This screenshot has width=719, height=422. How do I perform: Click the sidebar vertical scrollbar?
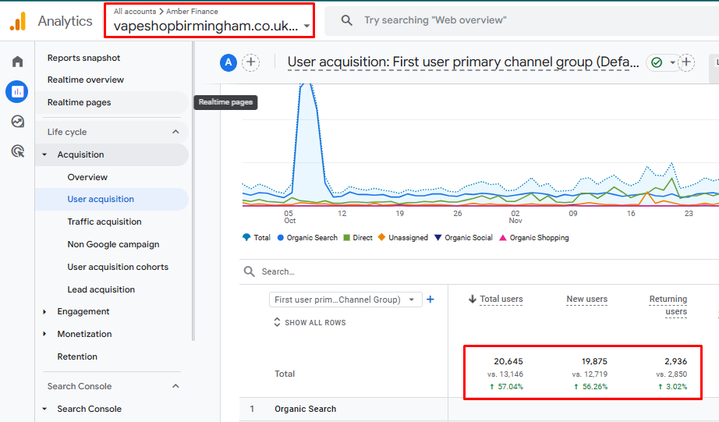[193, 192]
